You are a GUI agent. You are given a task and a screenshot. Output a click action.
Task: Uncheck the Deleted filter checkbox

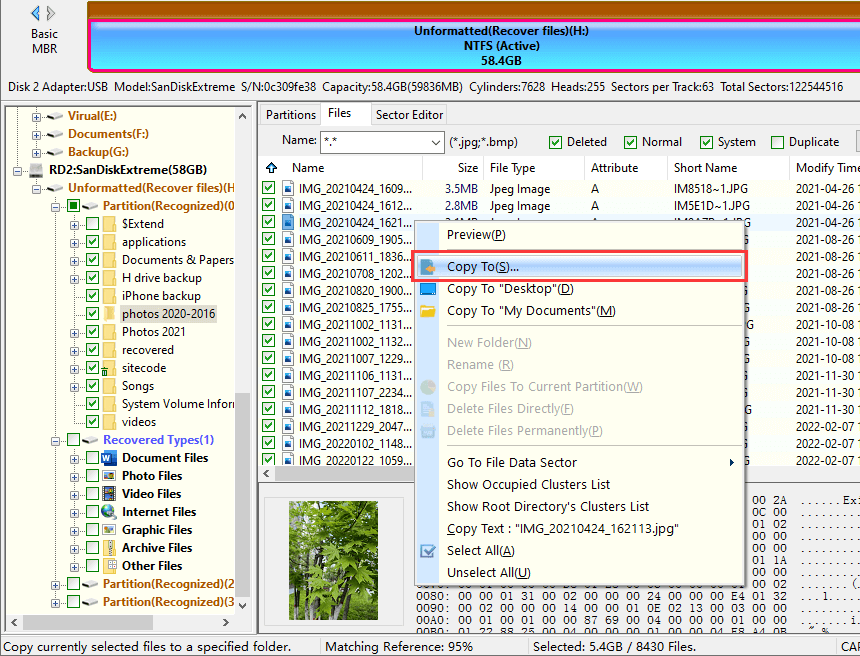point(556,142)
